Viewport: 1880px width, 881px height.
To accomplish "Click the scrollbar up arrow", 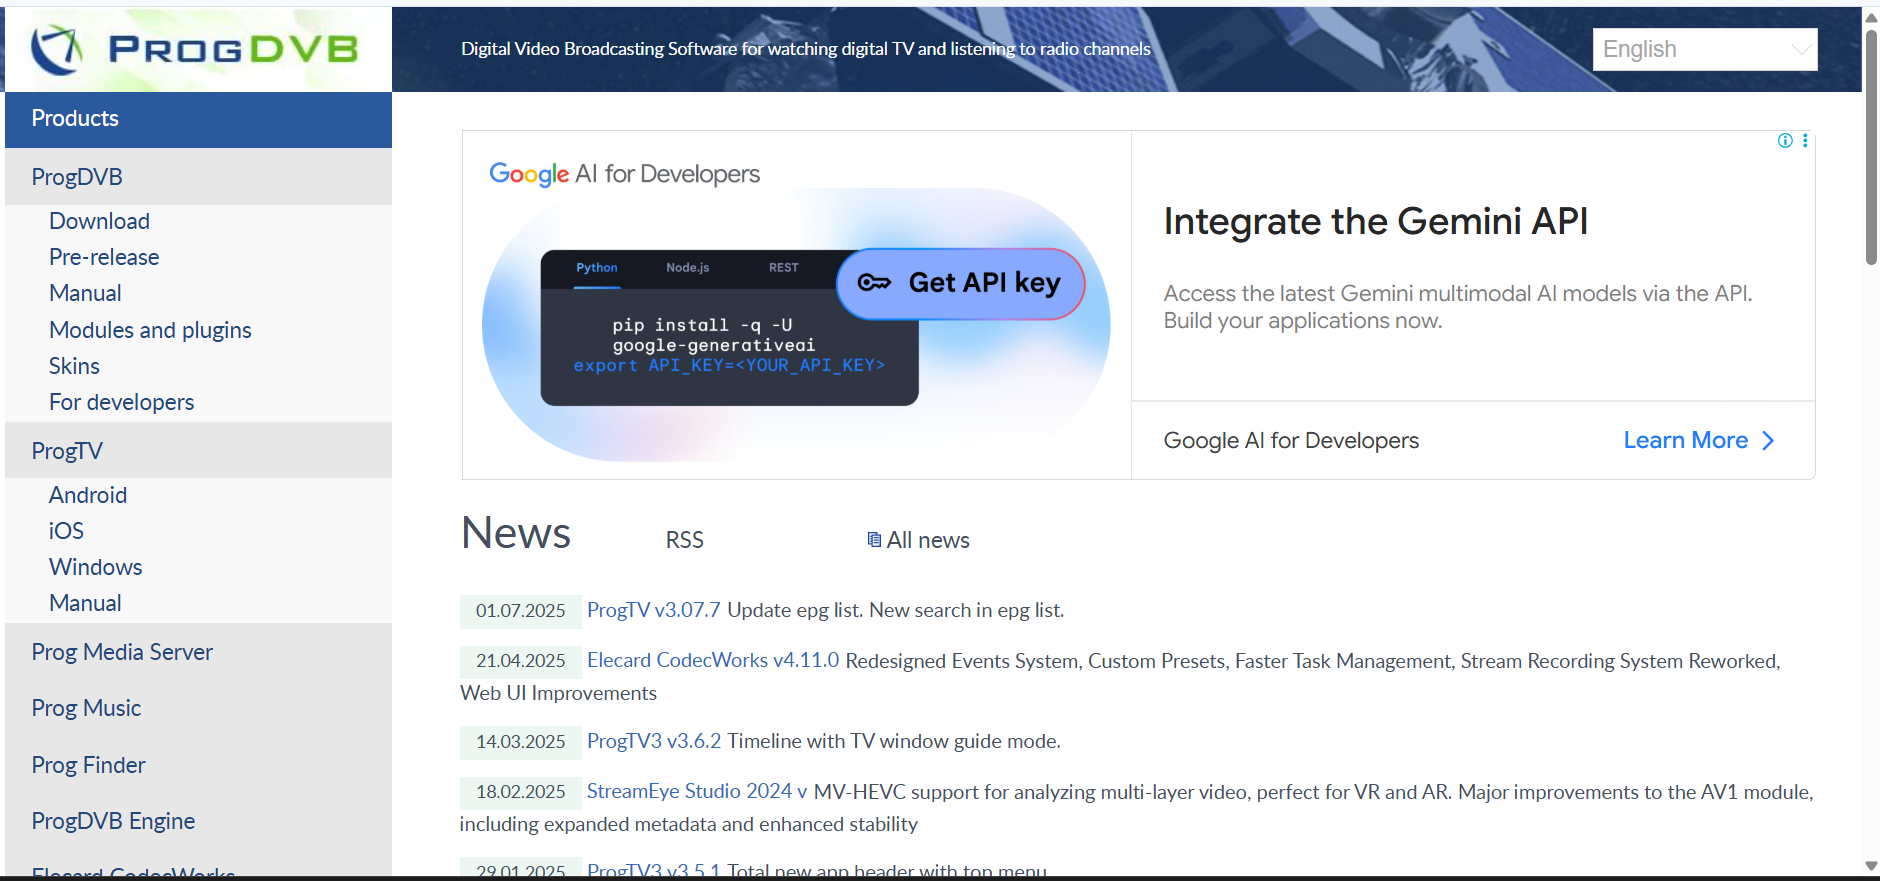I will tap(1871, 17).
